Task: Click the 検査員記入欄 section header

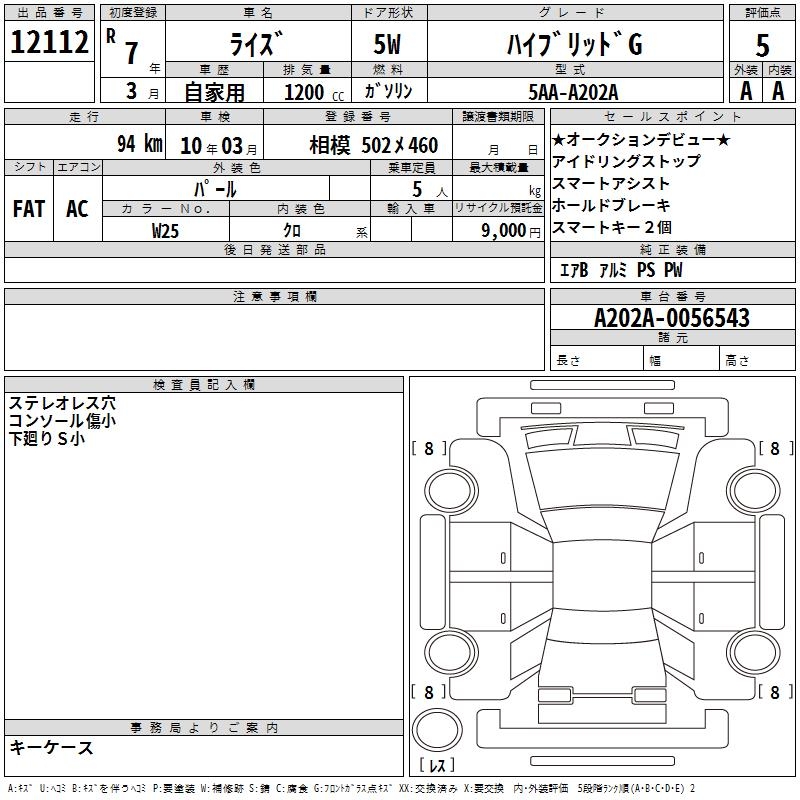Action: pyautogui.click(x=204, y=385)
